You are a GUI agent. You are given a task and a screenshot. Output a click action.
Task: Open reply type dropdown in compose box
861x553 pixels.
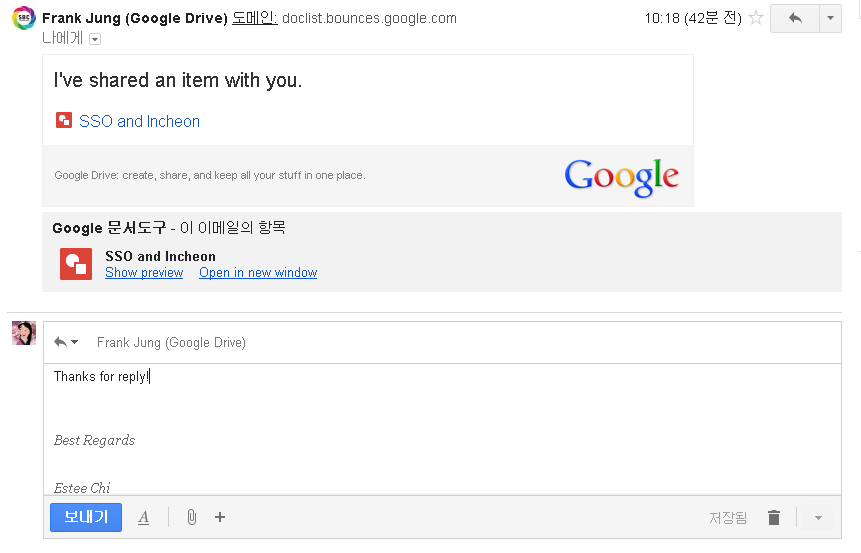66,342
